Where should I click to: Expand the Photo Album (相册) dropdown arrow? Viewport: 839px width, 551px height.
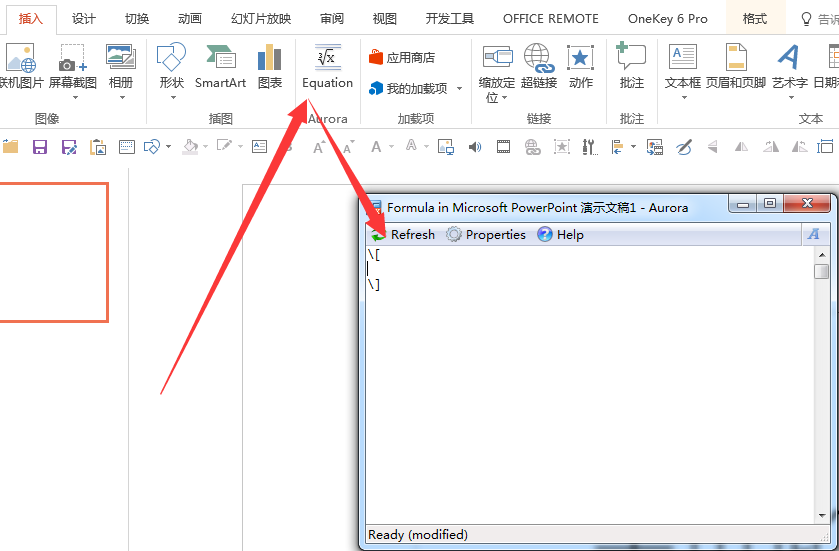pyautogui.click(x=123, y=97)
